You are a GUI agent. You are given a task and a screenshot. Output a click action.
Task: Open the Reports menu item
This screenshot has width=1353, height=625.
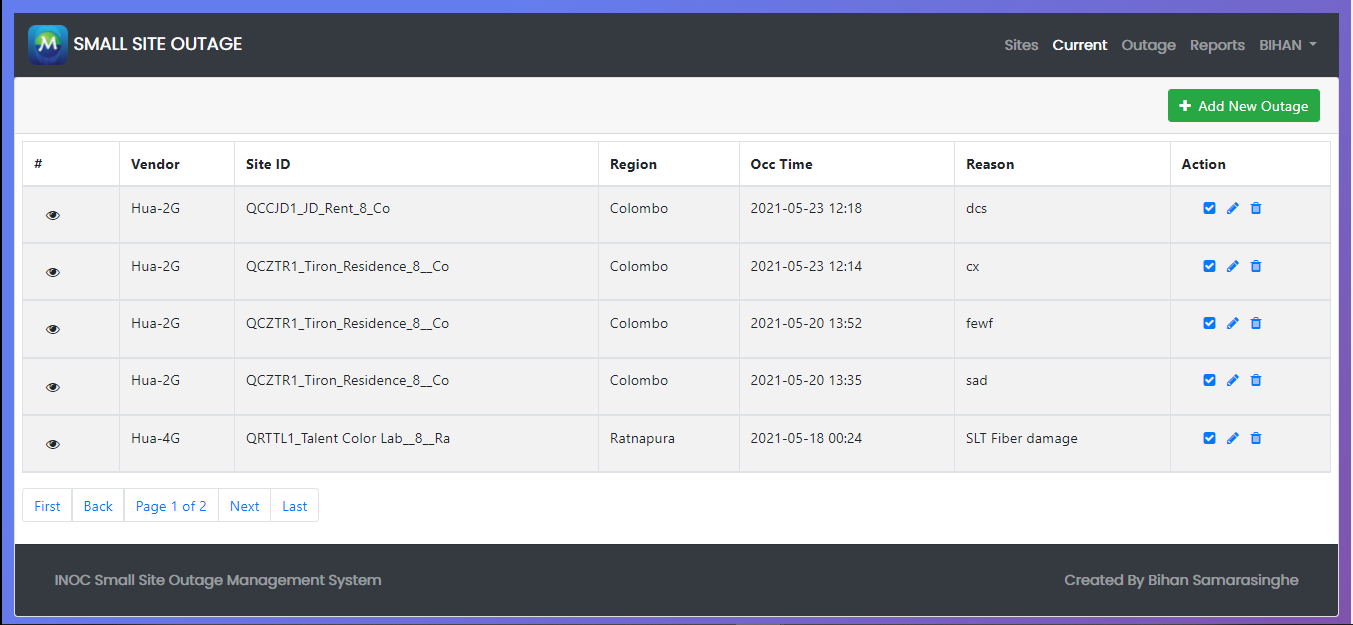coord(1216,44)
